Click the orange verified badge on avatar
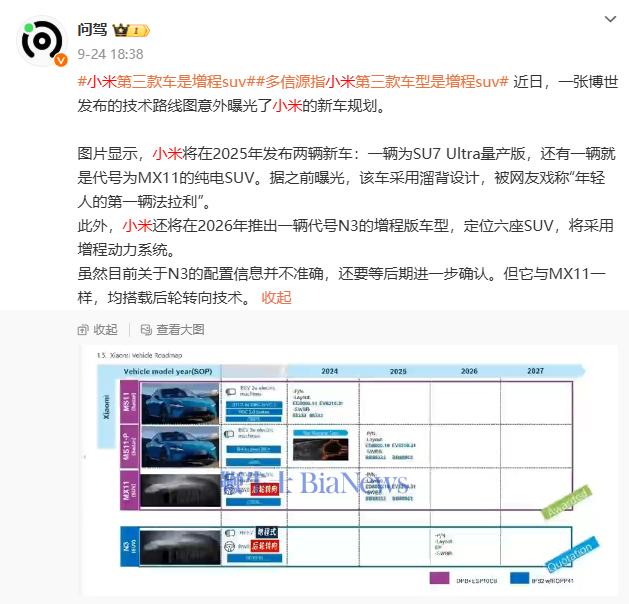The width and height of the screenshot is (629, 604). [x=61, y=61]
